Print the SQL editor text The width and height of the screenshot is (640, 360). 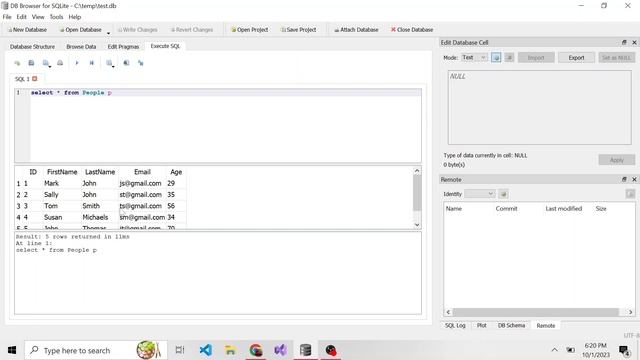(x=60, y=63)
